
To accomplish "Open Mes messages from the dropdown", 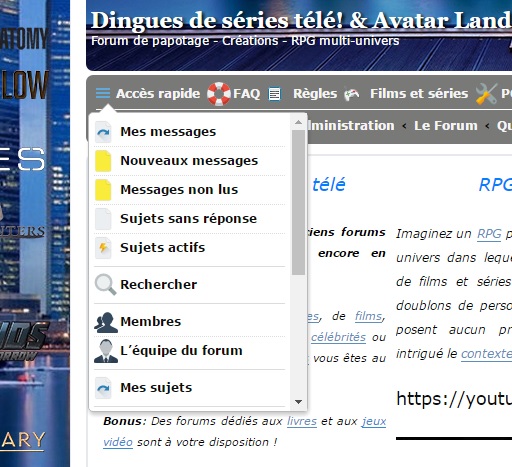I will coord(190,132).
